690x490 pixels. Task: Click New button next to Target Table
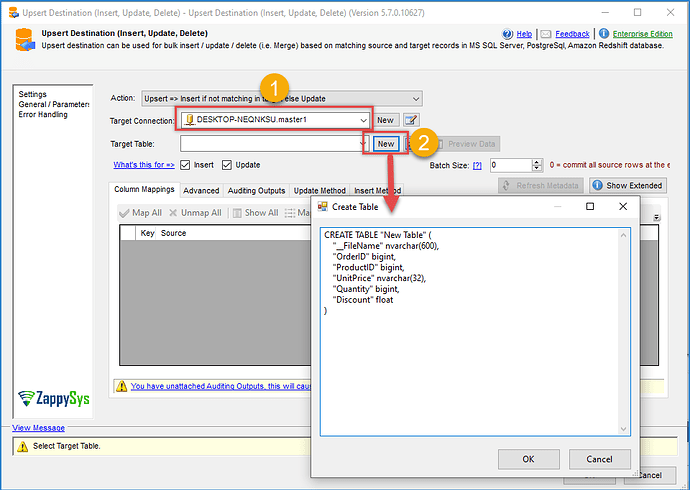tap(386, 144)
